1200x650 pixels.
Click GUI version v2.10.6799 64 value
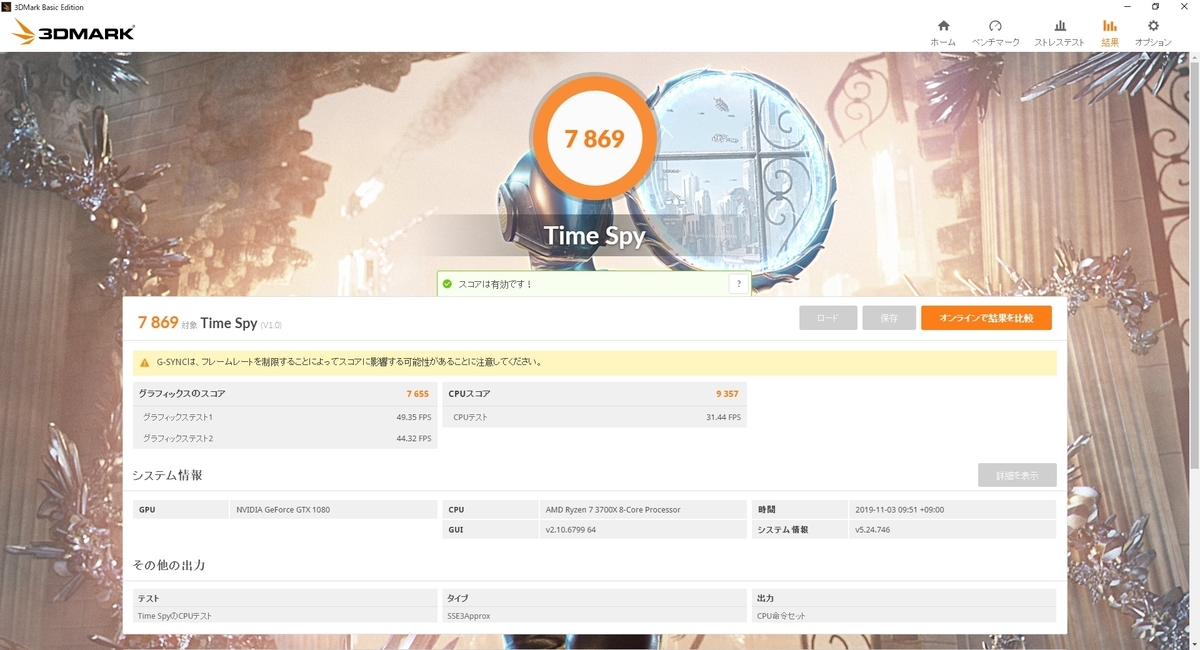click(x=571, y=530)
